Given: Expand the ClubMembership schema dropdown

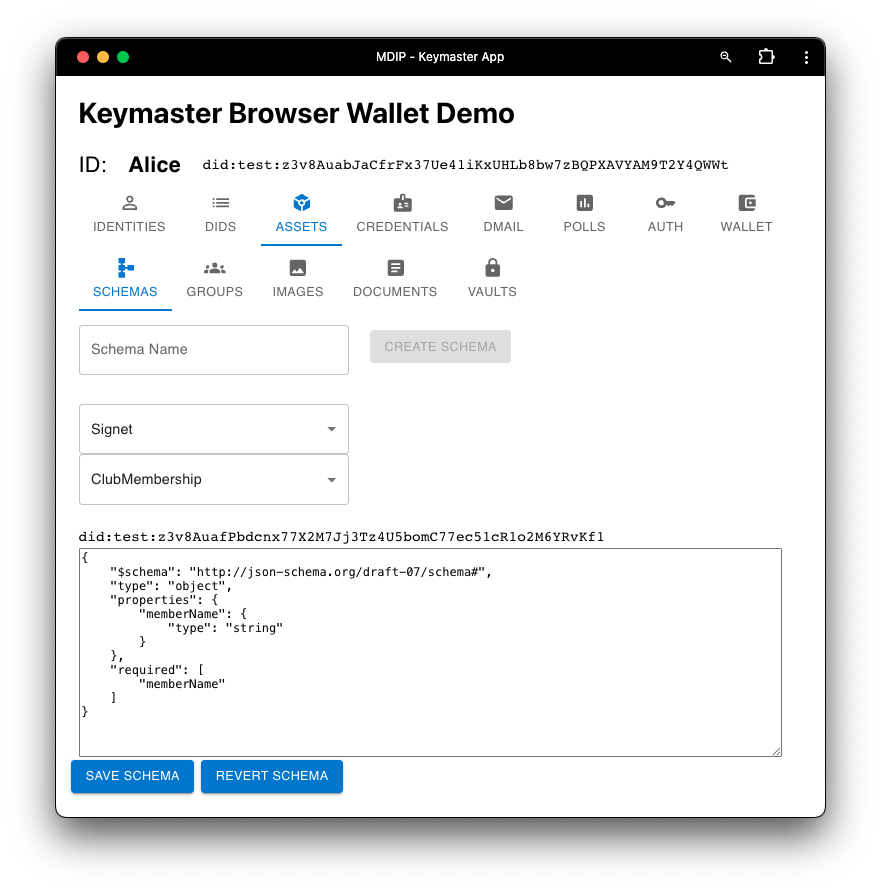Looking at the screenshot, I should pyautogui.click(x=214, y=479).
